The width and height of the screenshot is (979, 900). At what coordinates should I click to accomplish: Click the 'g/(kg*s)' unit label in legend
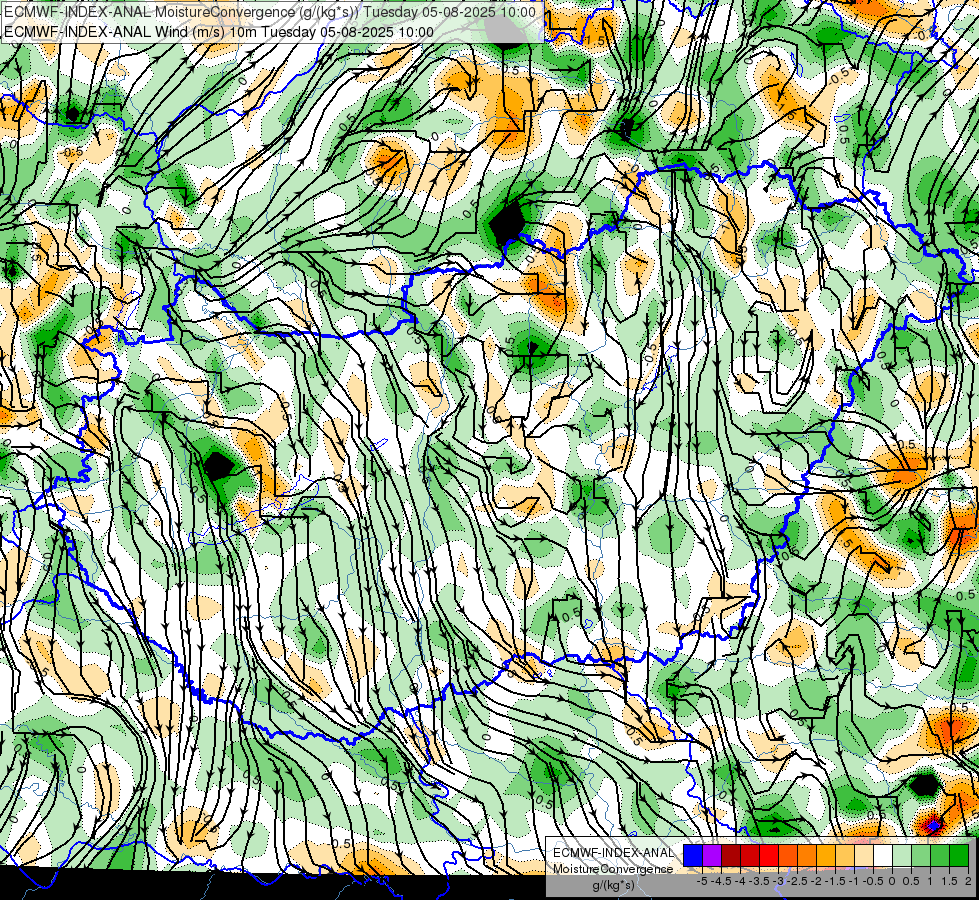point(613,886)
